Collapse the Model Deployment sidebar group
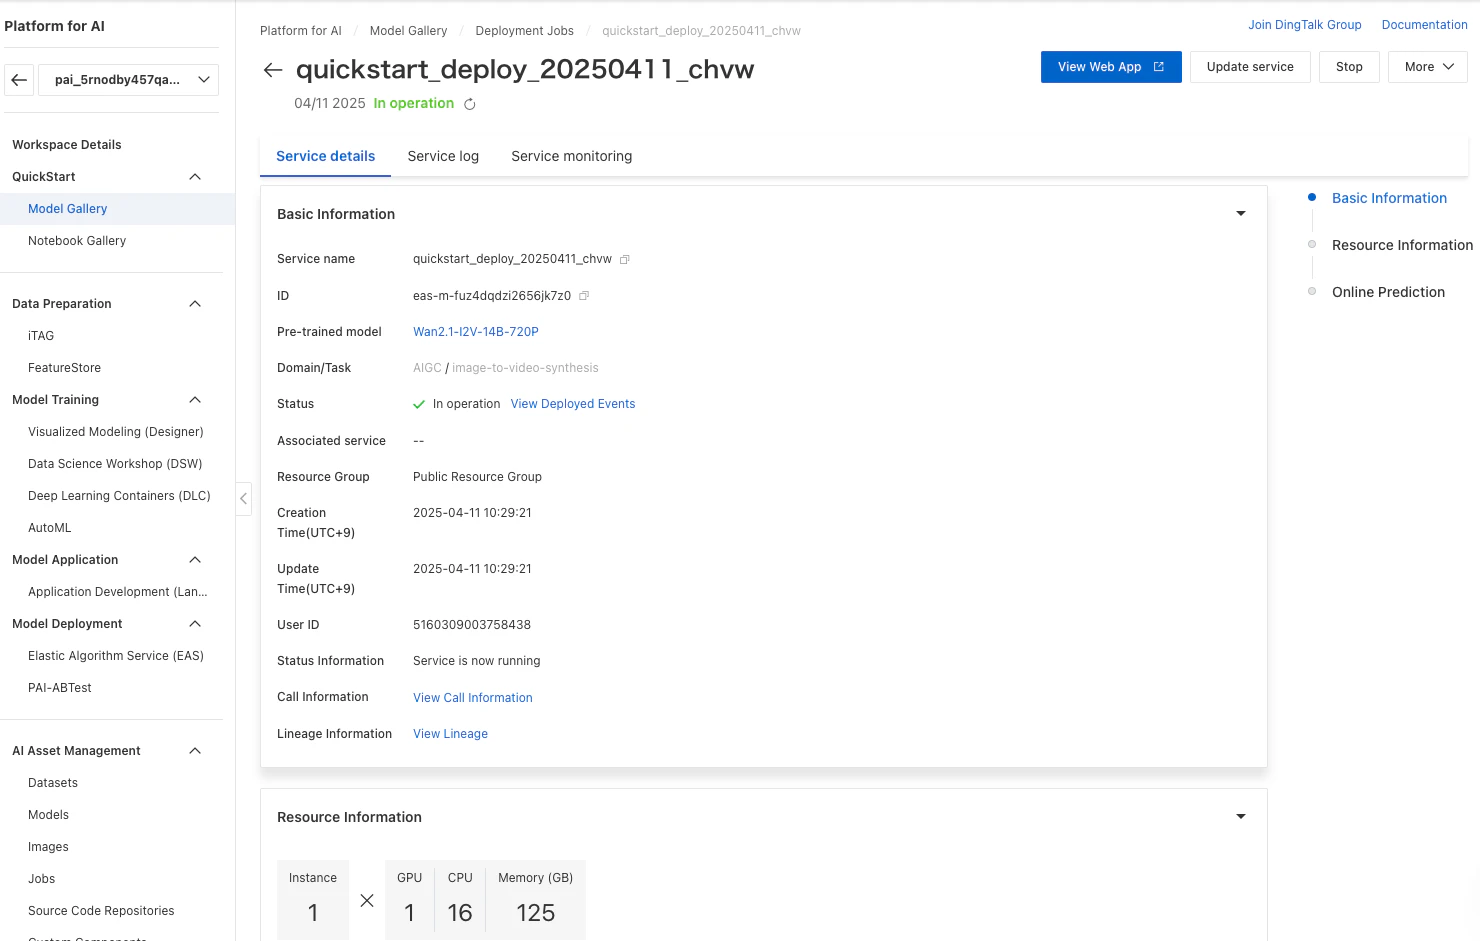The image size is (1480, 941). [195, 624]
